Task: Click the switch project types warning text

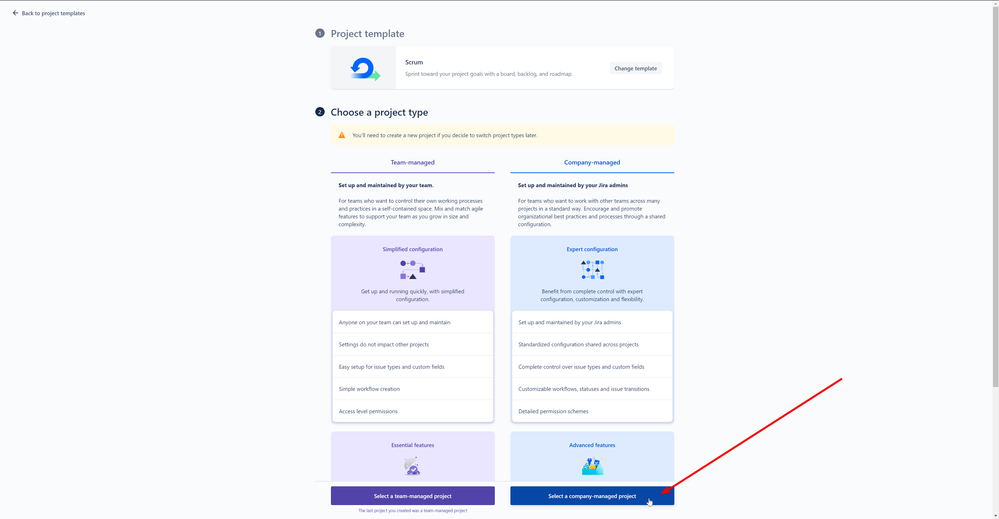Action: pos(445,135)
